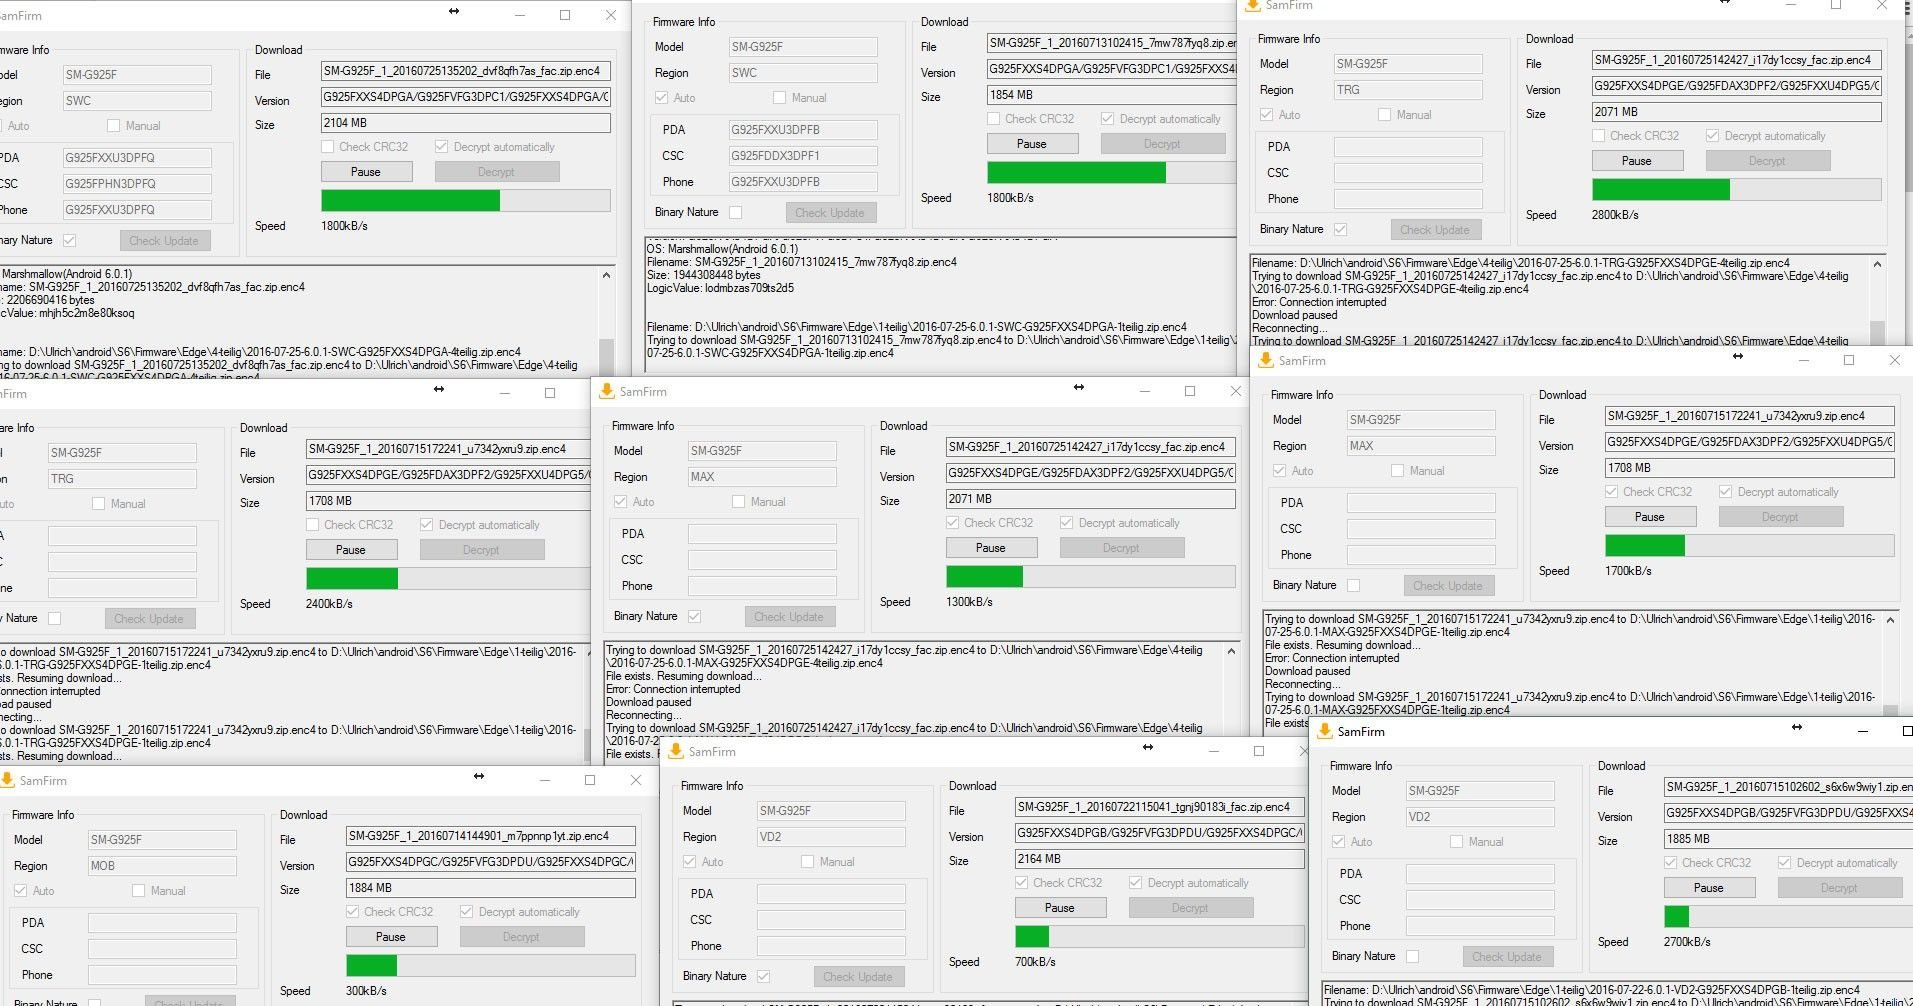Toggle Check CRC32 in SWC 2104 MB window
This screenshot has width=1913, height=1006.
(328, 147)
